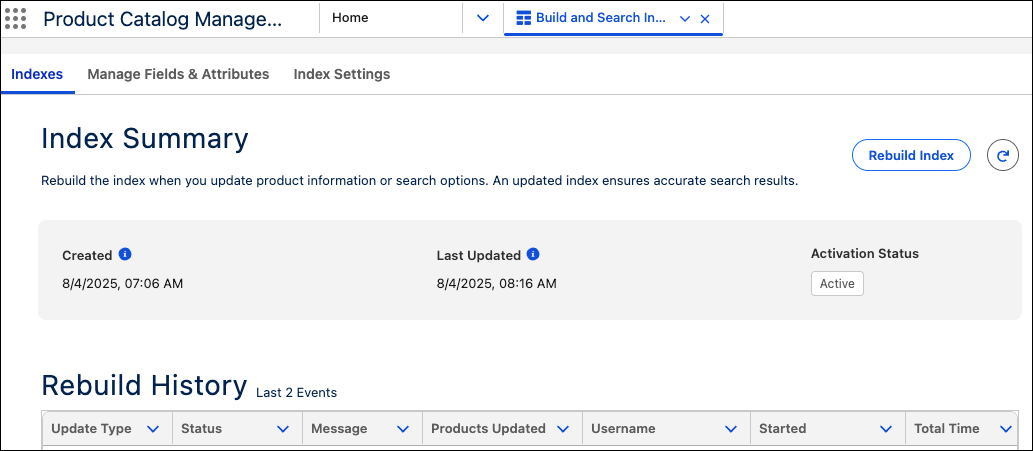This screenshot has width=1033, height=451.
Task: Open Message column menu chevron
Action: 403,429
